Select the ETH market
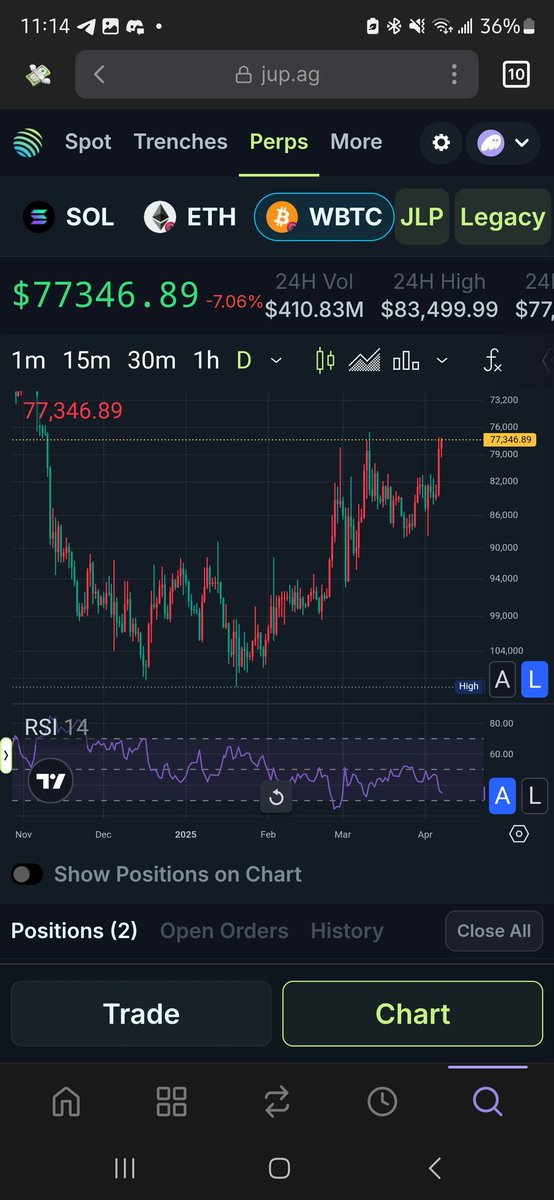 (190, 217)
